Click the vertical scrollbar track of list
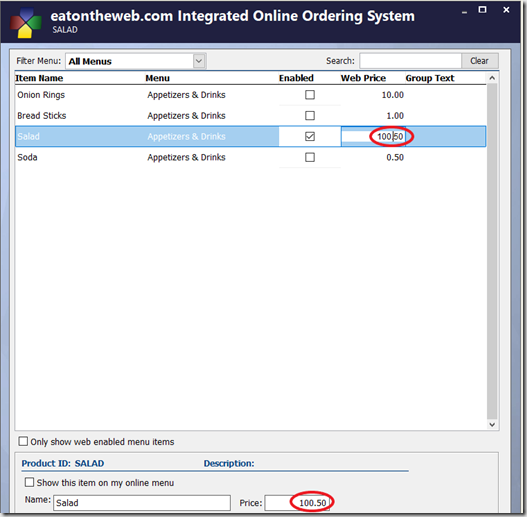The height and width of the screenshot is (517, 527). pyautogui.click(x=492, y=251)
